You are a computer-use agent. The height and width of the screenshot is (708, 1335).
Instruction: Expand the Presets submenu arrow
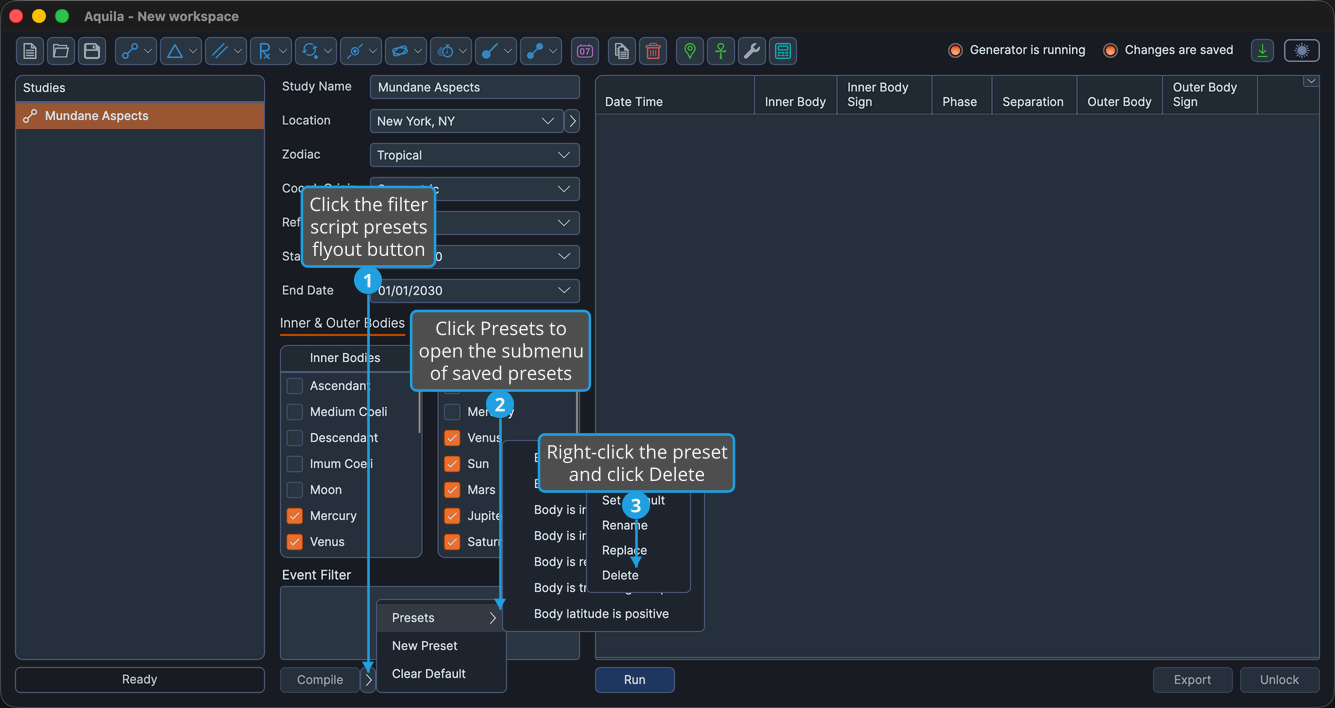(x=492, y=618)
